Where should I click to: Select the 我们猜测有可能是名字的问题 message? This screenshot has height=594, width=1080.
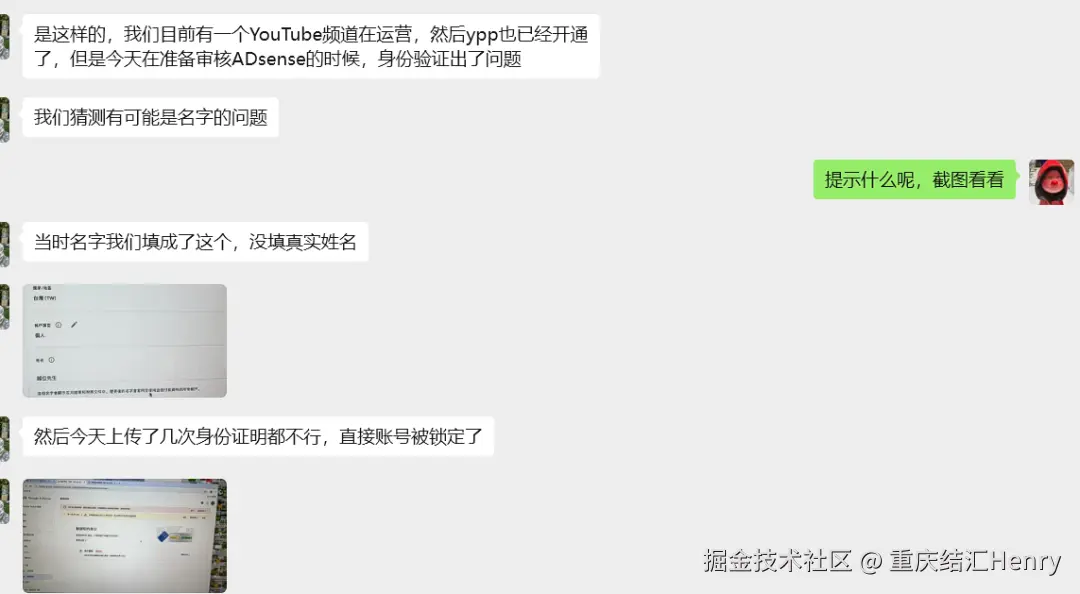pyautogui.click(x=151, y=118)
